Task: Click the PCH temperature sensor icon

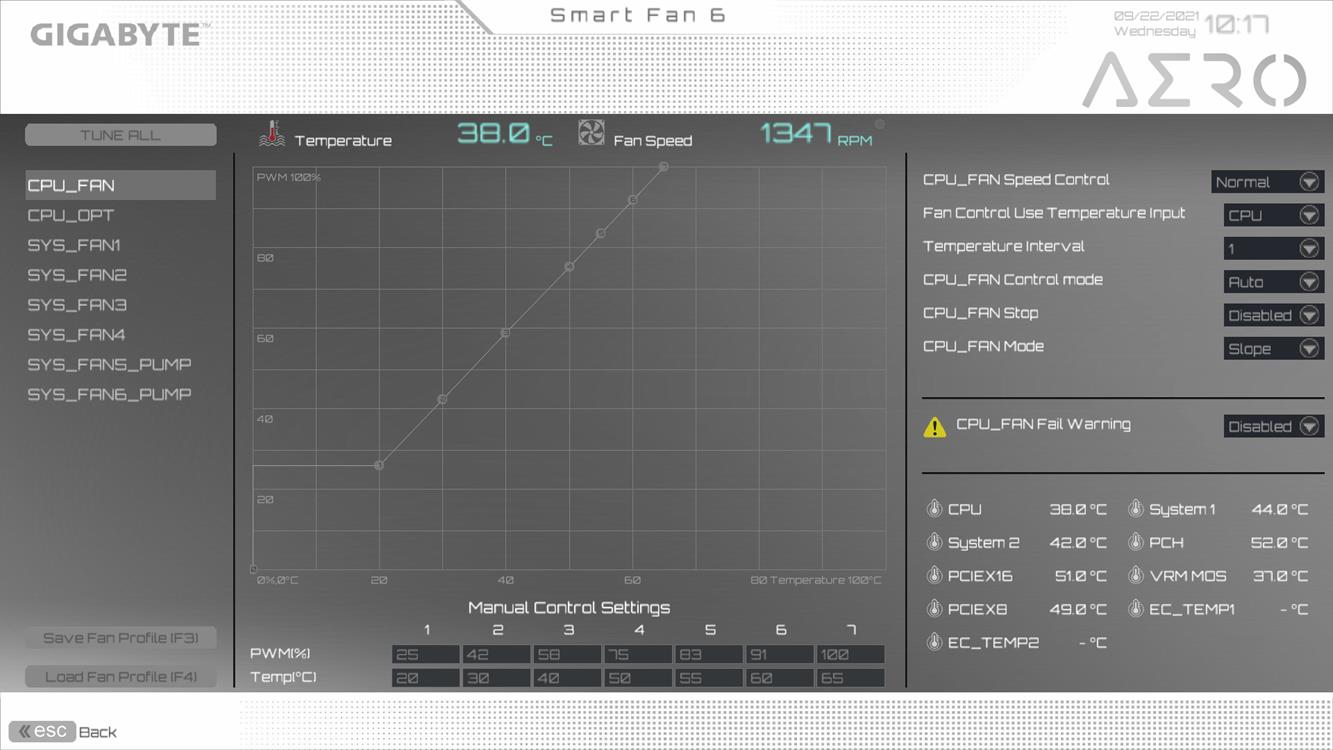Action: pyautogui.click(x=1135, y=542)
